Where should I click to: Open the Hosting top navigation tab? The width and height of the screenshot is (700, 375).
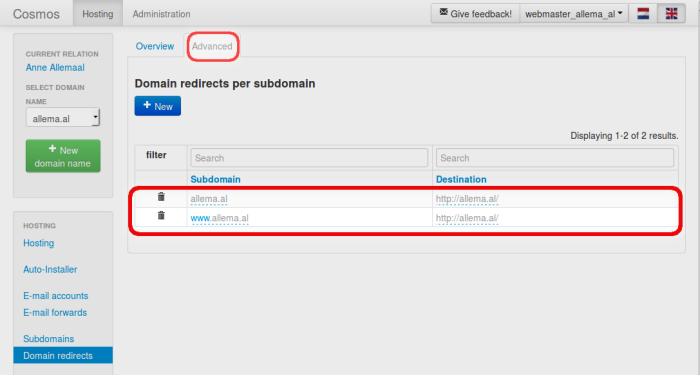tap(98, 14)
